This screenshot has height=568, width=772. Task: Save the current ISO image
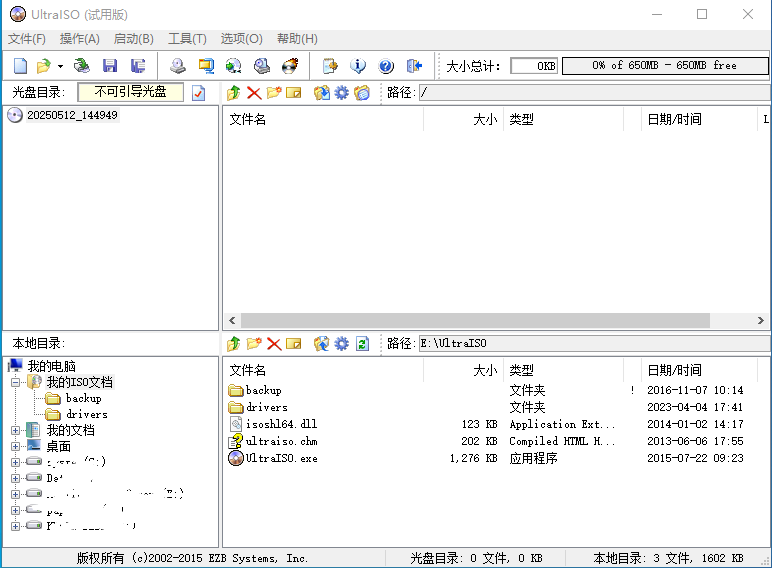pos(110,65)
